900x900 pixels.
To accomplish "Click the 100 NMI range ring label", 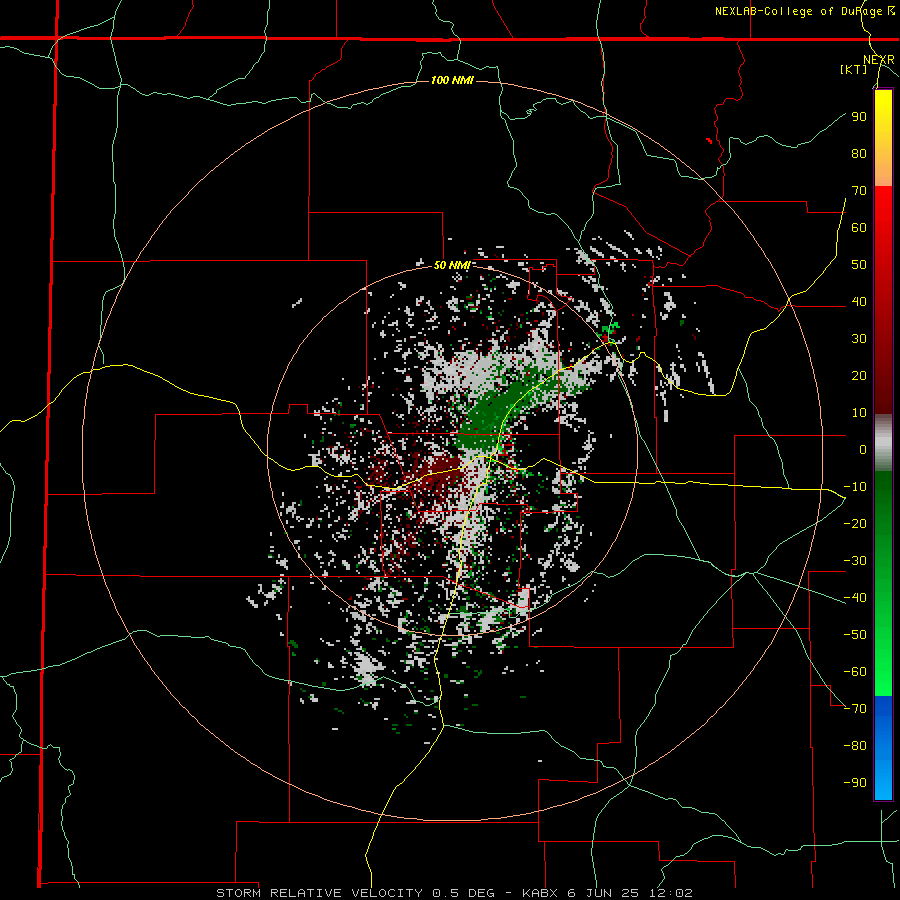I will pos(452,80).
